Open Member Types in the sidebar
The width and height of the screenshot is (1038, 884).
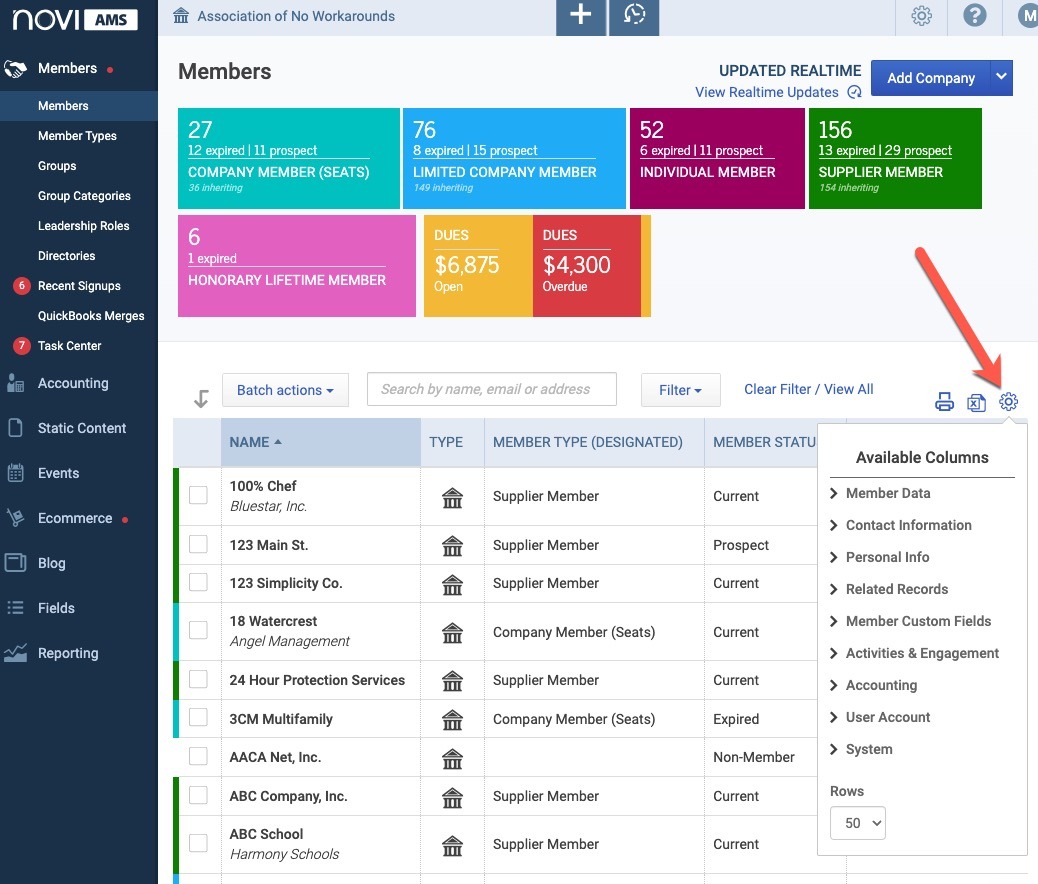(77, 136)
